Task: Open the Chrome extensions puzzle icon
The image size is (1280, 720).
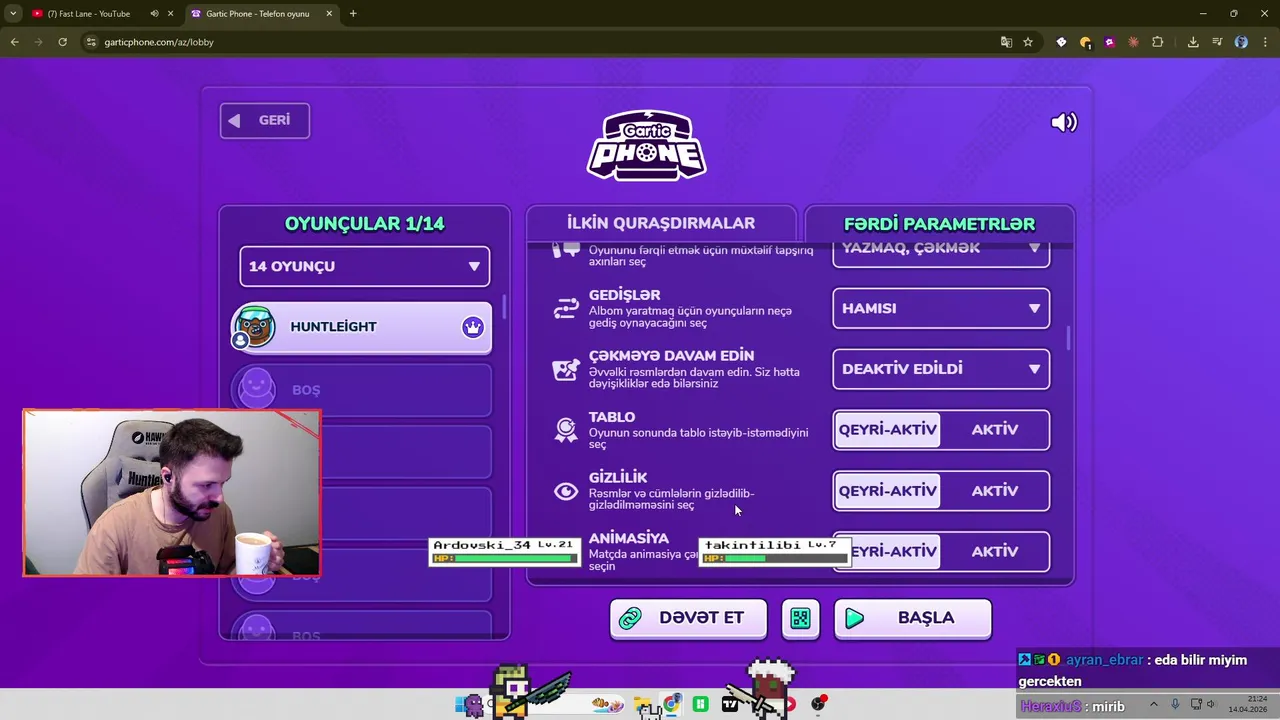Action: click(1157, 42)
